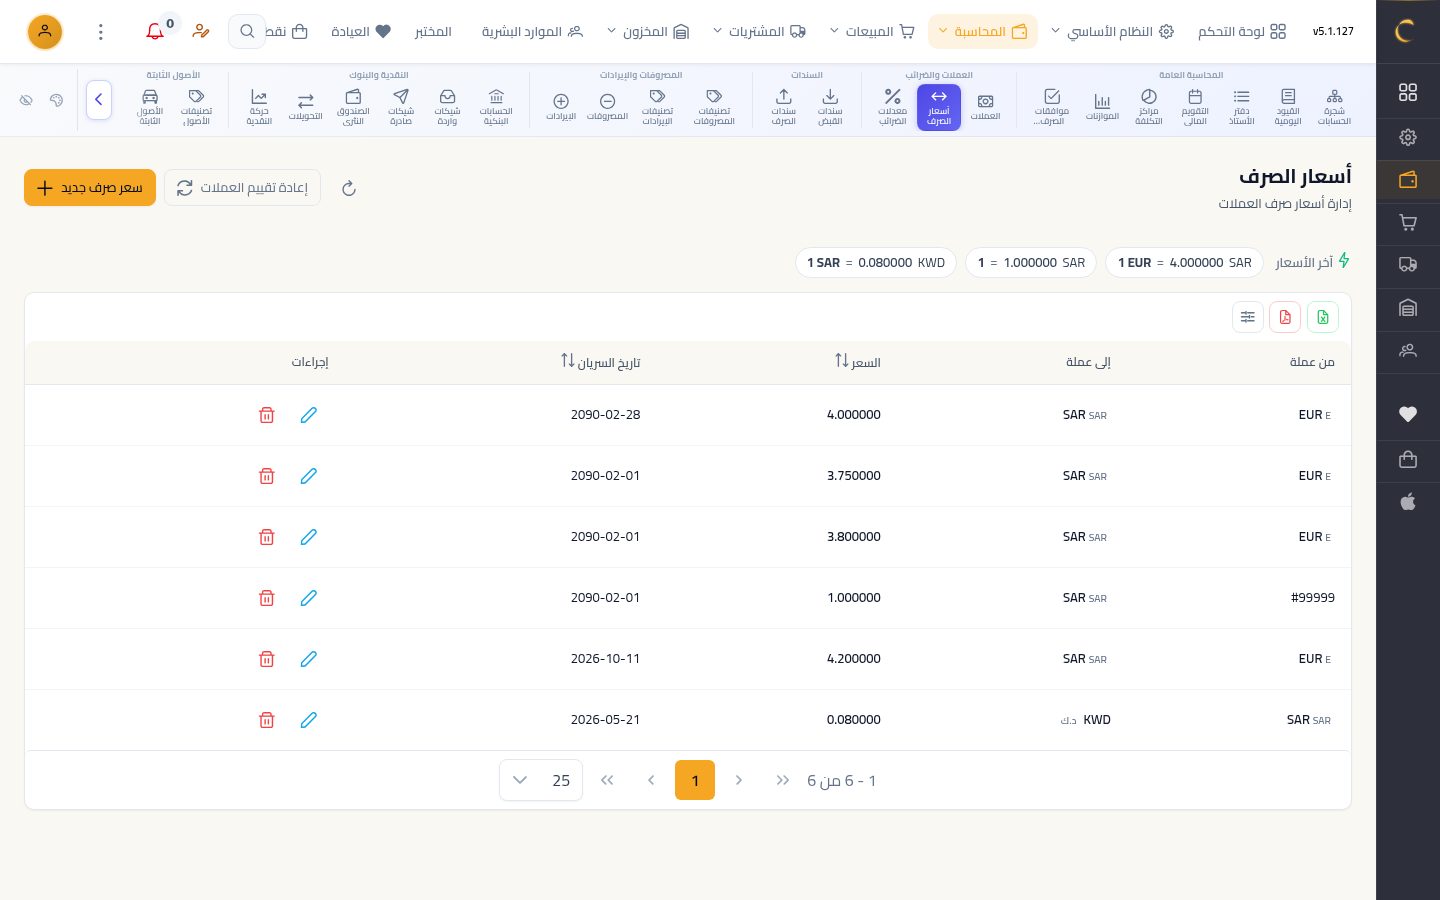Open Currencies (العملات) ribbon icon

985,106
